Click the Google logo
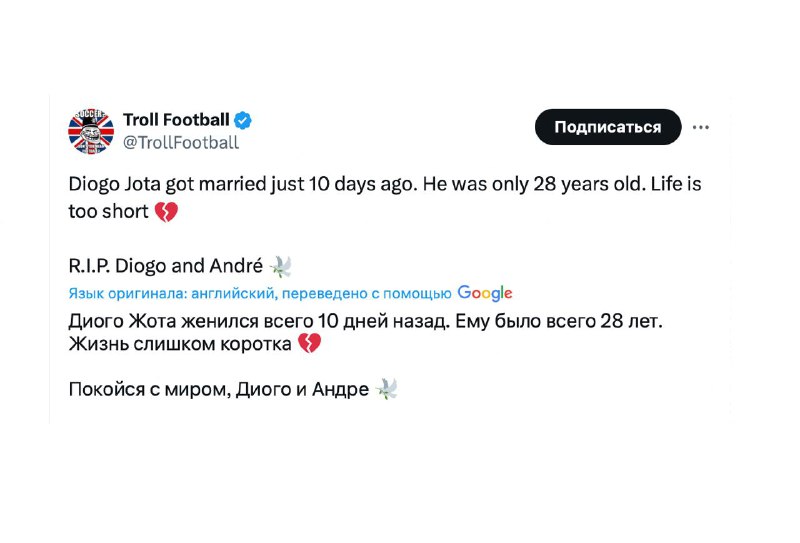 pos(485,293)
